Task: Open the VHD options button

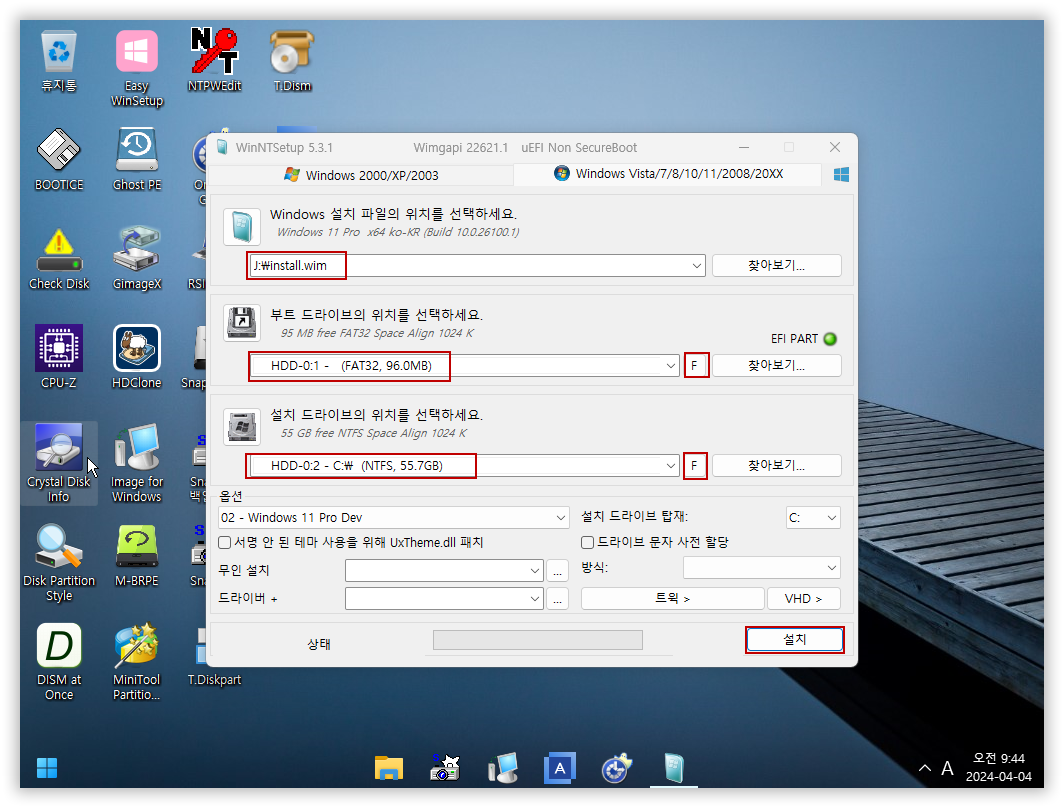Action: (x=803, y=598)
